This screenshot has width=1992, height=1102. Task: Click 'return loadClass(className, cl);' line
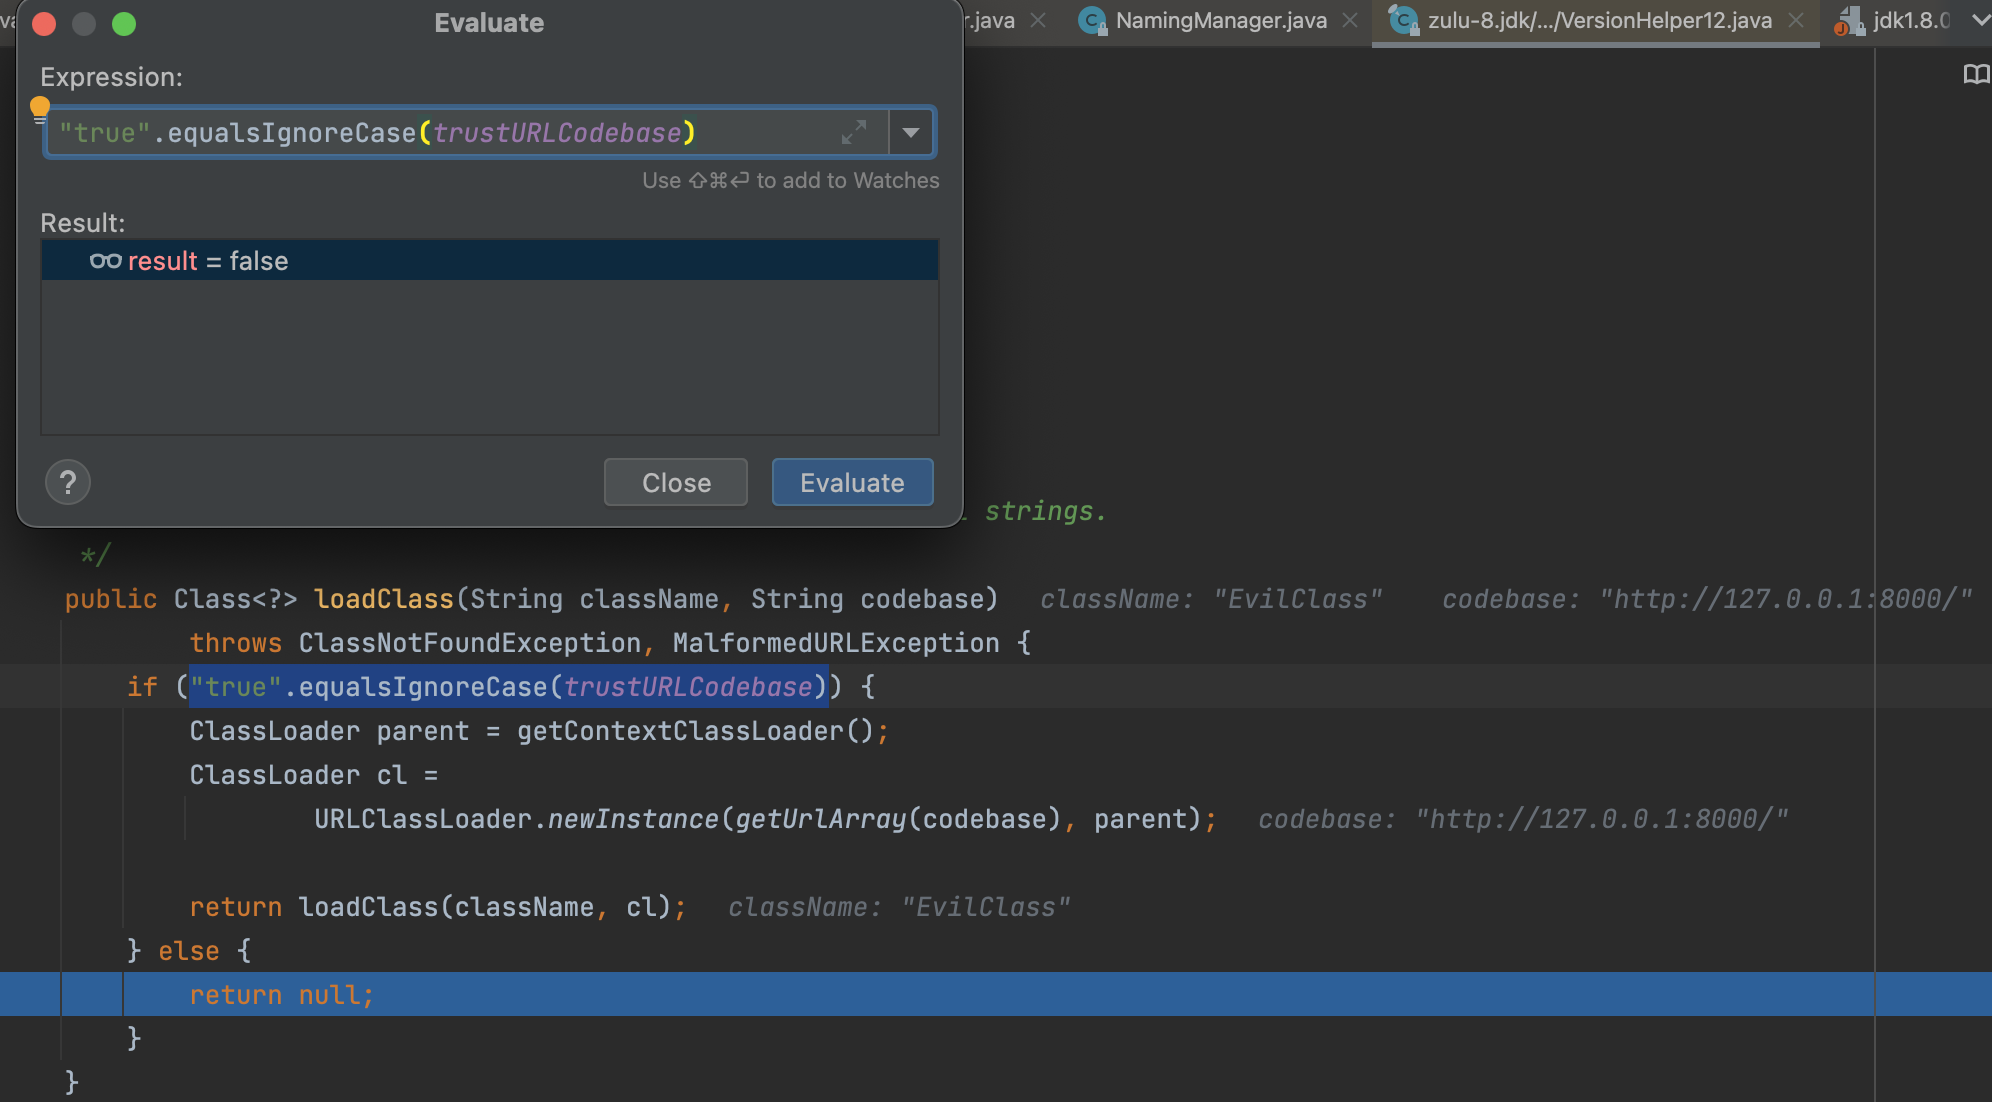(438, 907)
